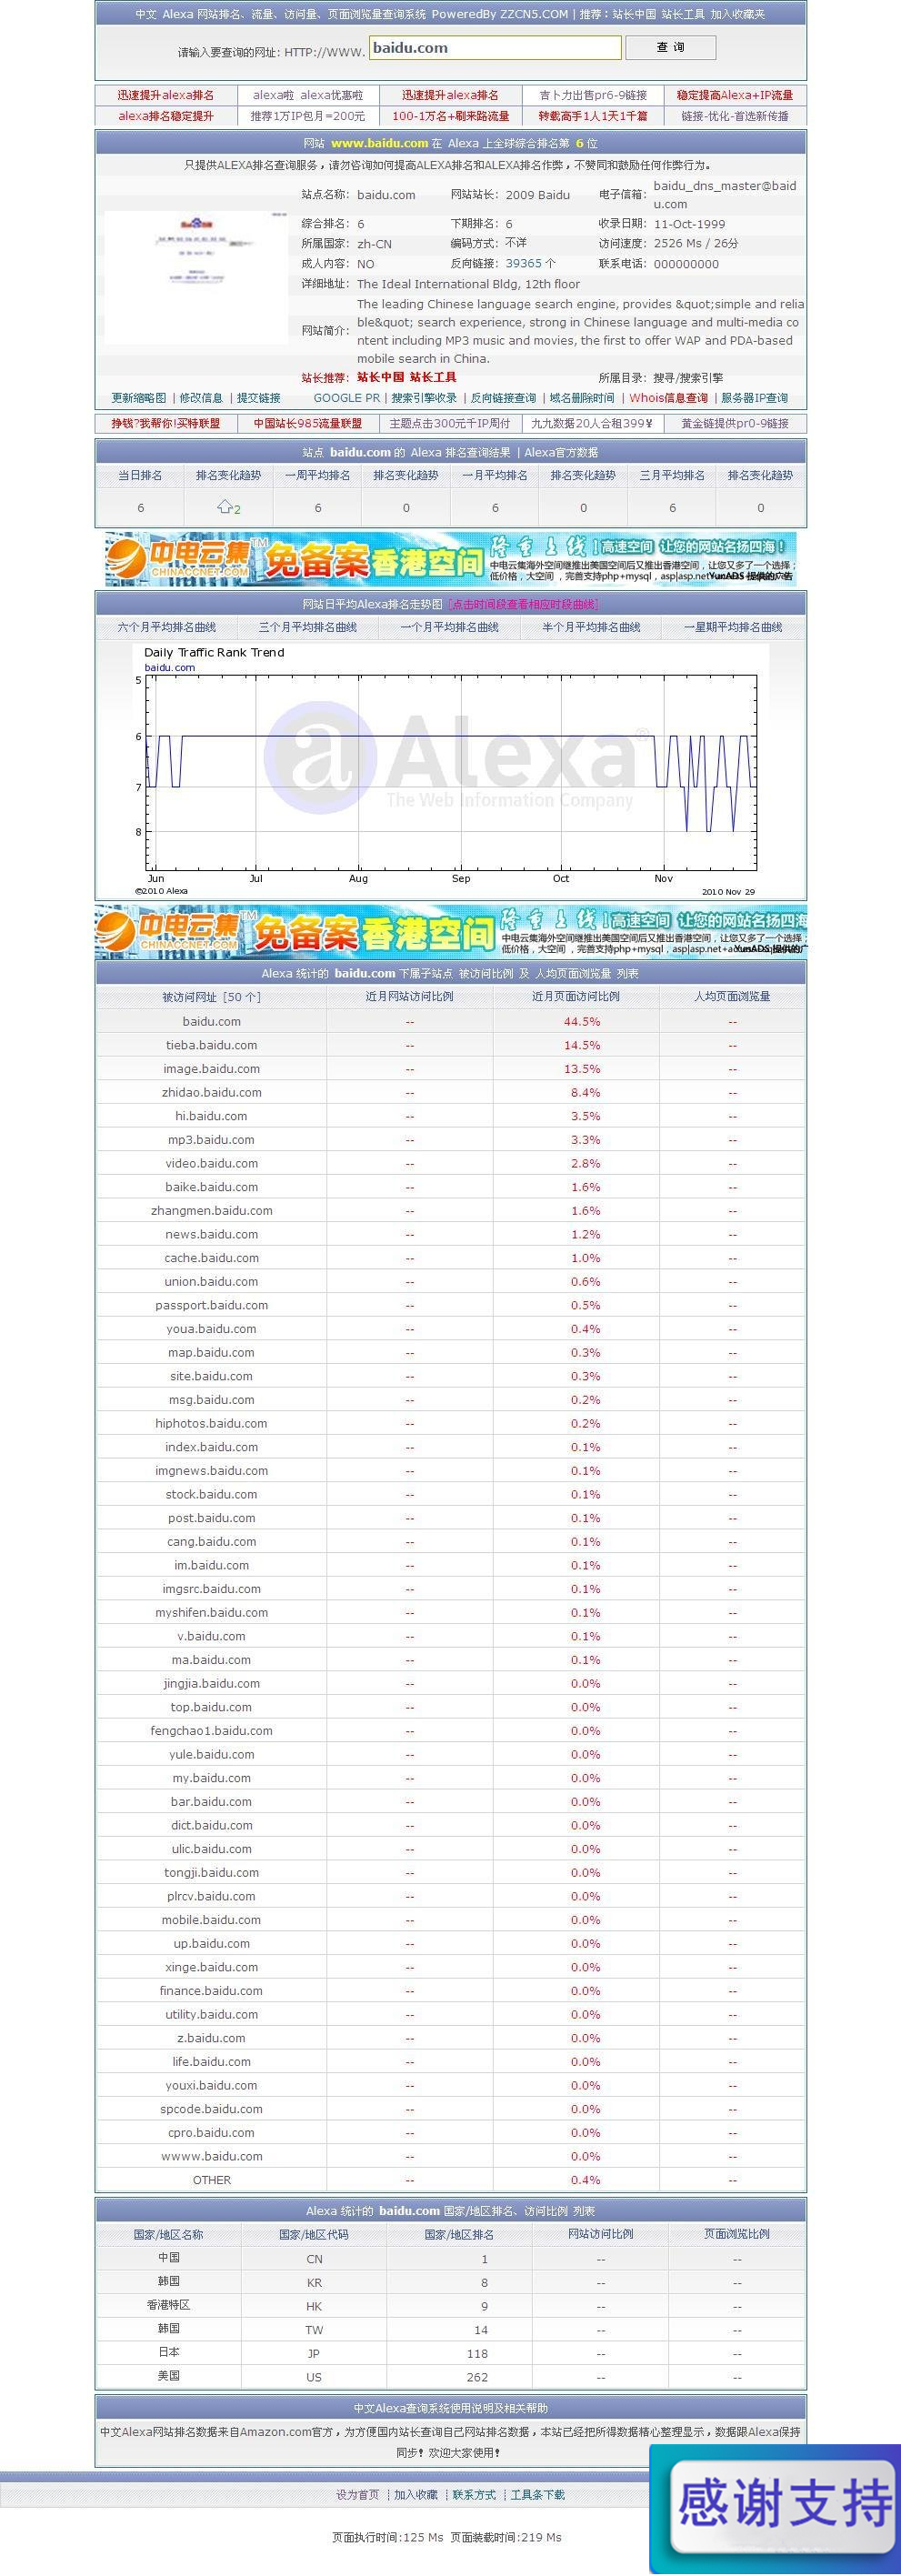
Task: Click the 262 country rank value
Action: 477,2378
